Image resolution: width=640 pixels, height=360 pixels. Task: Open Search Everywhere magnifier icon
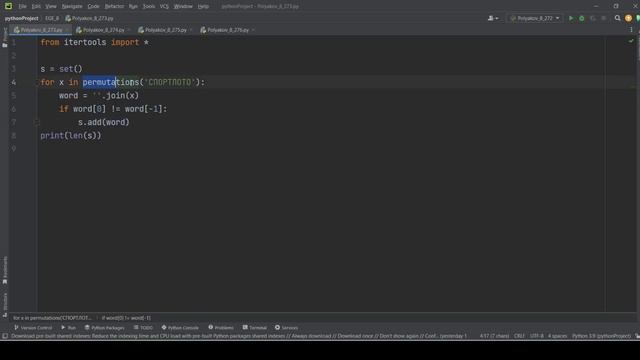click(617, 18)
